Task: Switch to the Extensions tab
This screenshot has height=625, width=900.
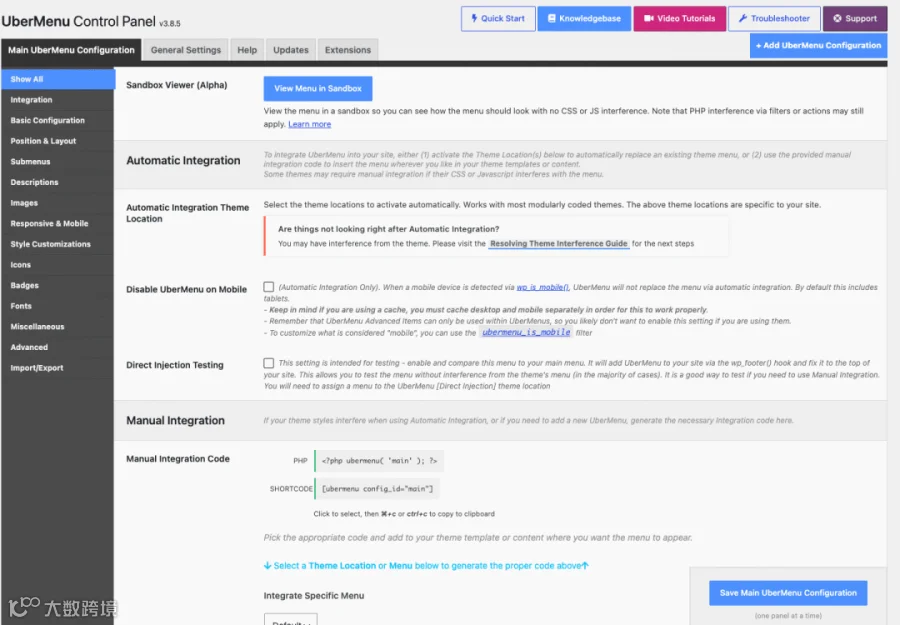Action: point(348,50)
